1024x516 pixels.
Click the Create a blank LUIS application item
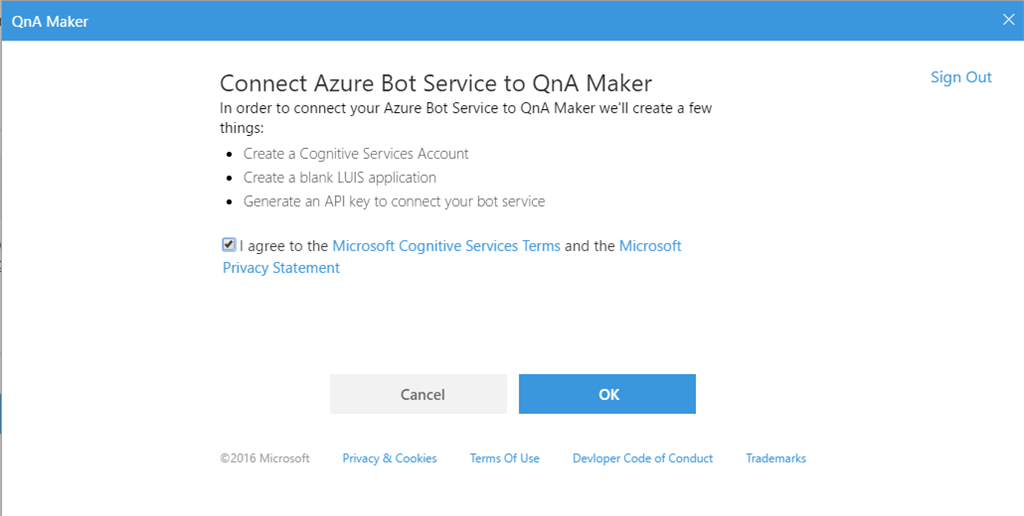pos(340,177)
